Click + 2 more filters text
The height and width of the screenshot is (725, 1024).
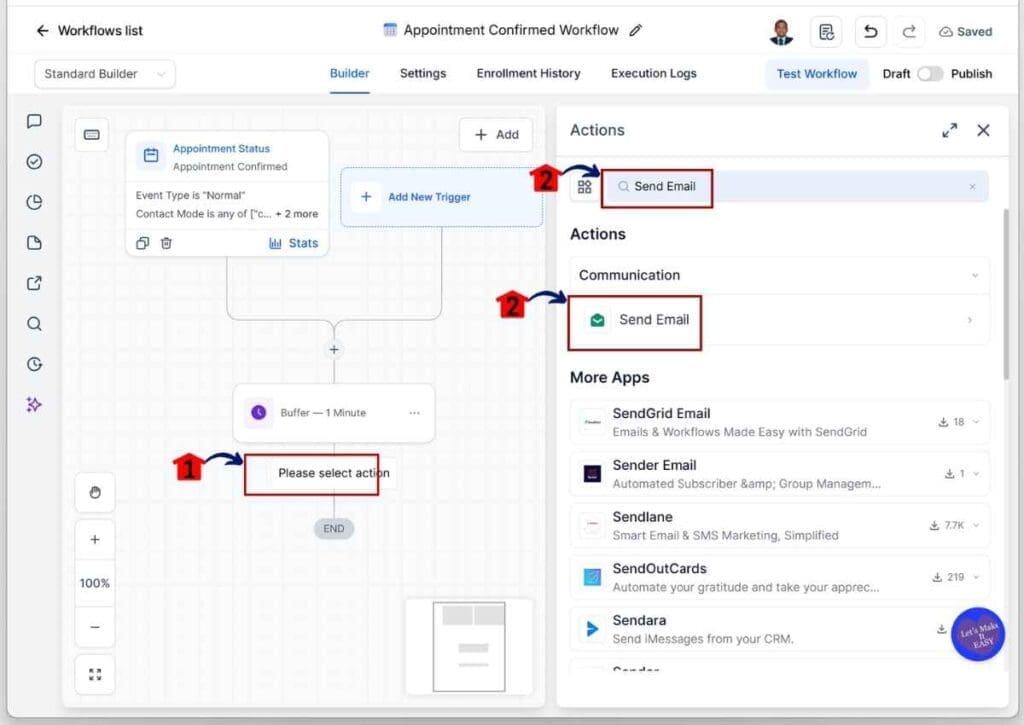(x=296, y=214)
